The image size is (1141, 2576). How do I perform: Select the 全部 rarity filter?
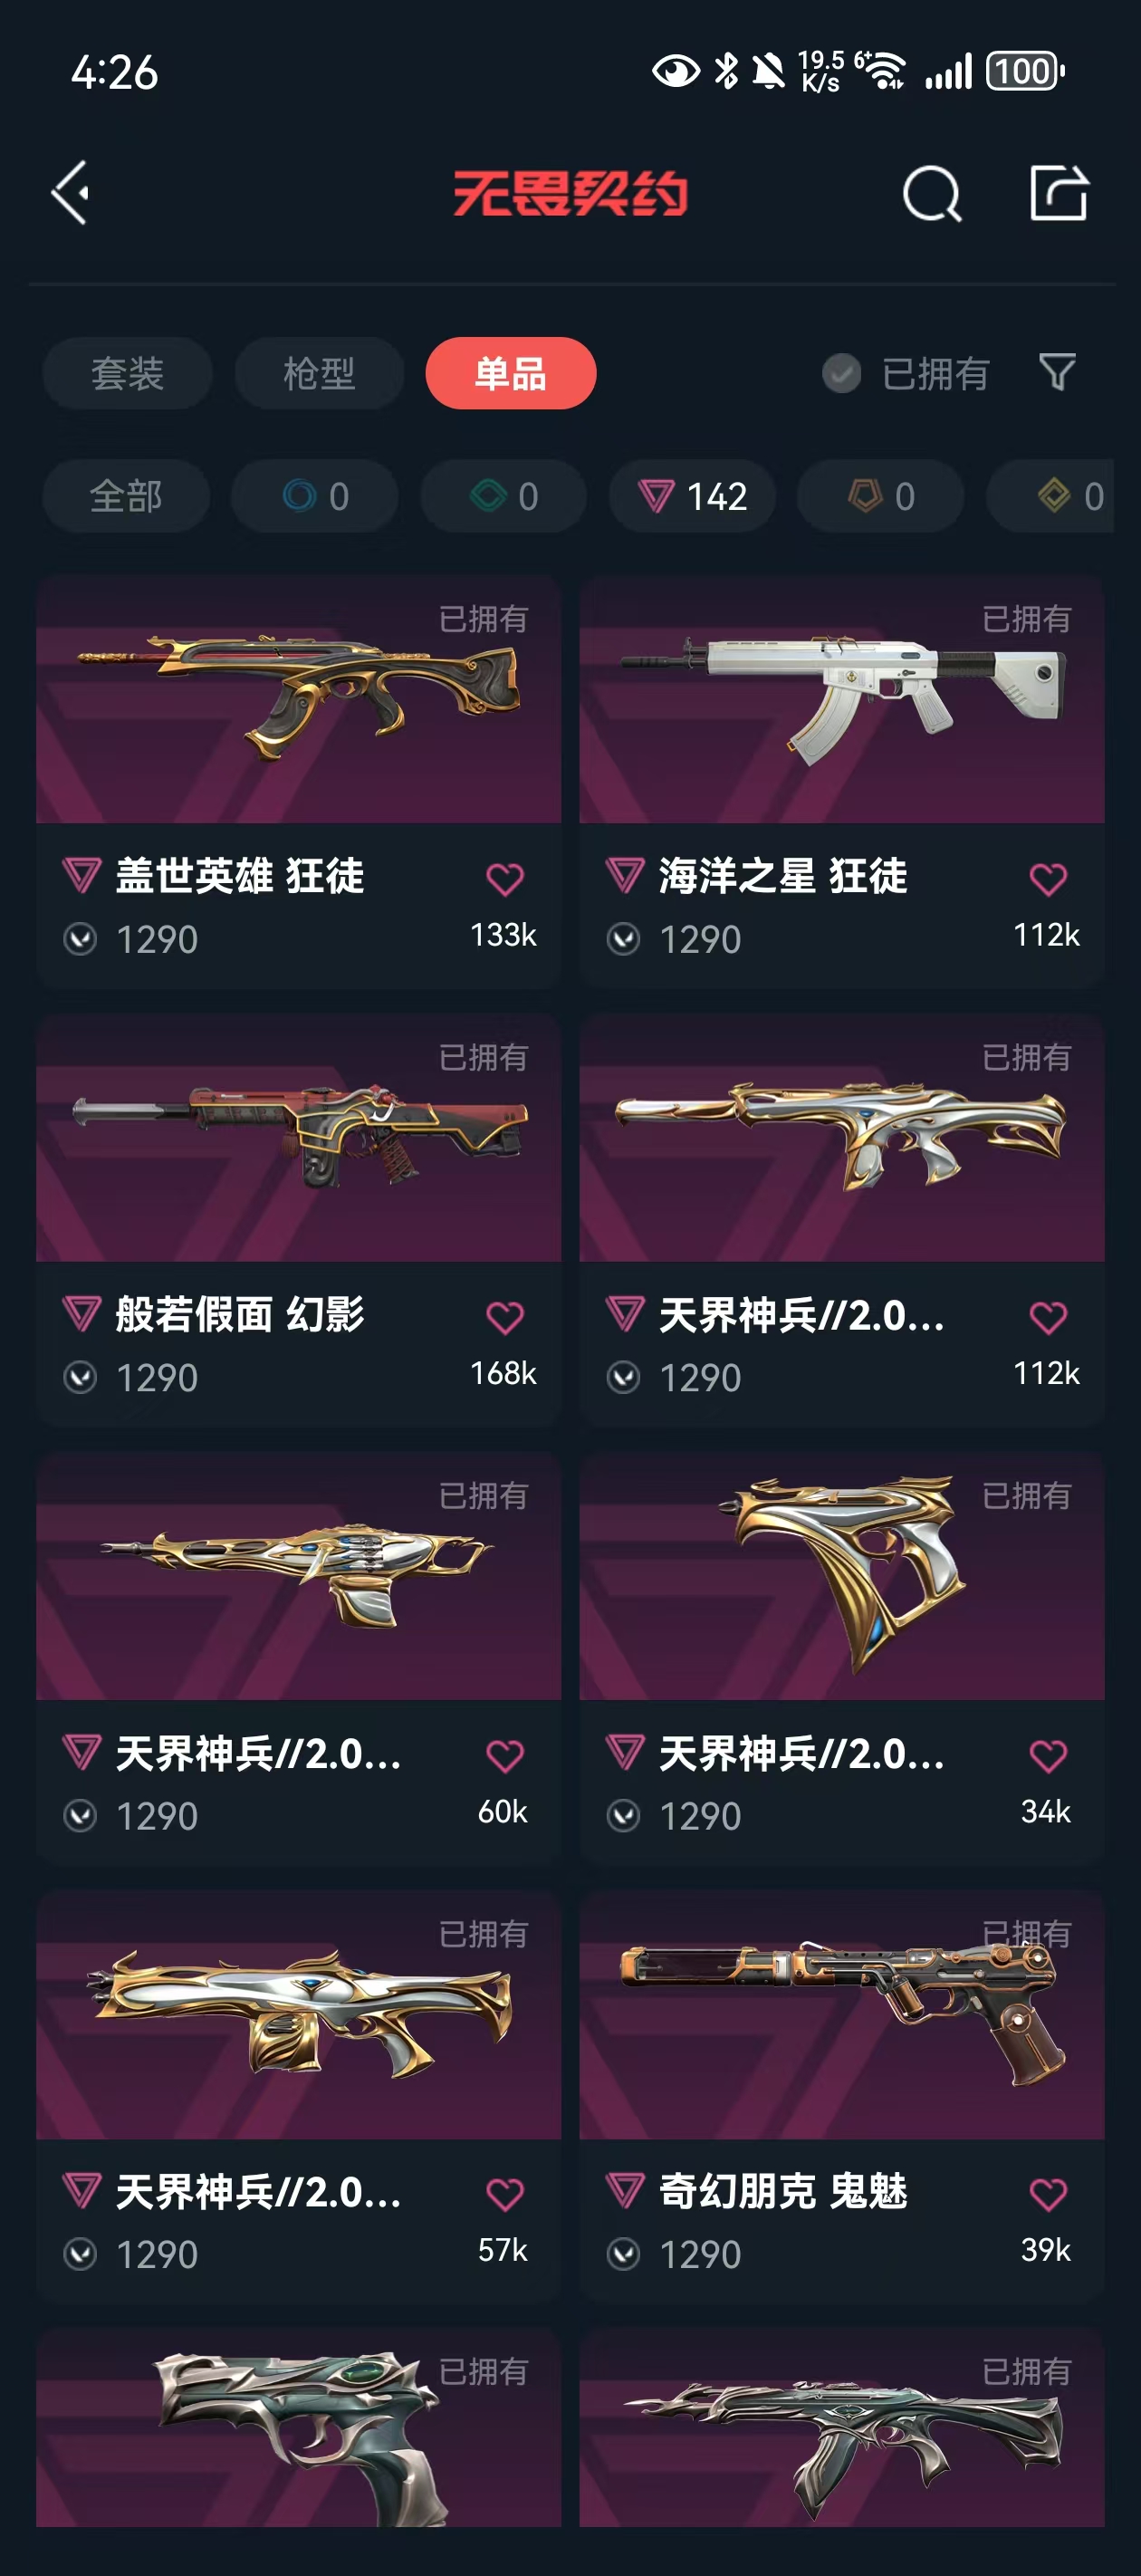[x=126, y=496]
